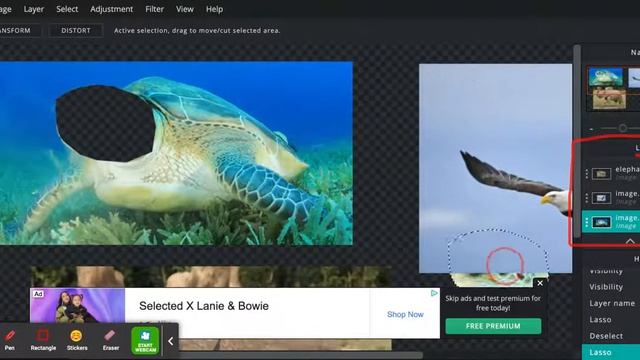Click the navigator zoom slider handle
Image resolution: width=640 pixels, height=360 pixels.
click(x=623, y=128)
